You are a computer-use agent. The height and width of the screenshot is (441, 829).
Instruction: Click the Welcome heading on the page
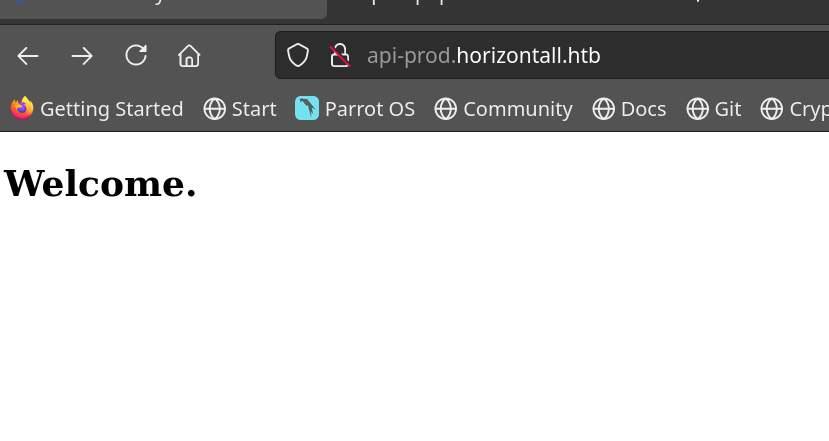[x=100, y=184]
